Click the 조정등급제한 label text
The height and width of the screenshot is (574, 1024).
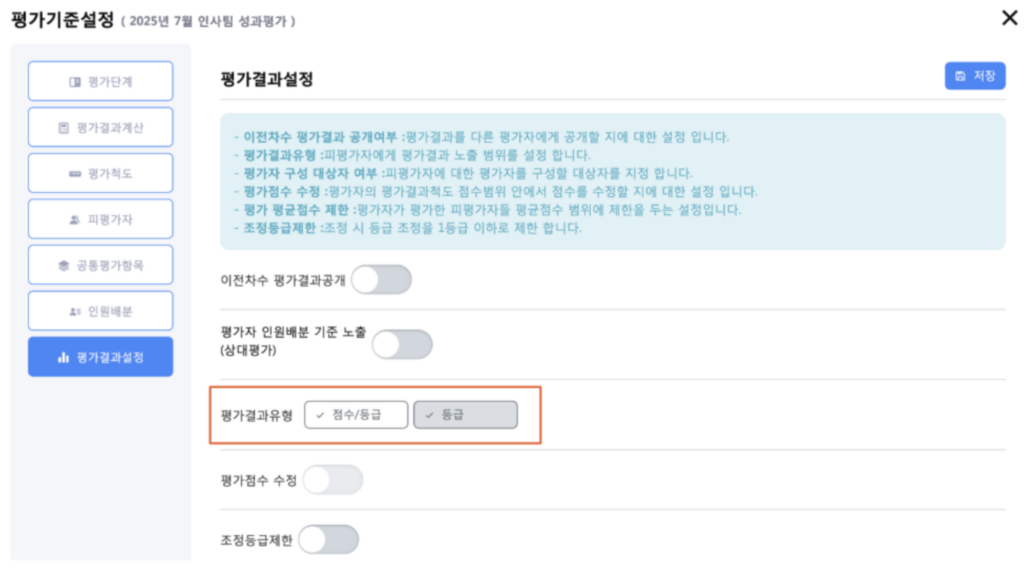pyautogui.click(x=256, y=540)
